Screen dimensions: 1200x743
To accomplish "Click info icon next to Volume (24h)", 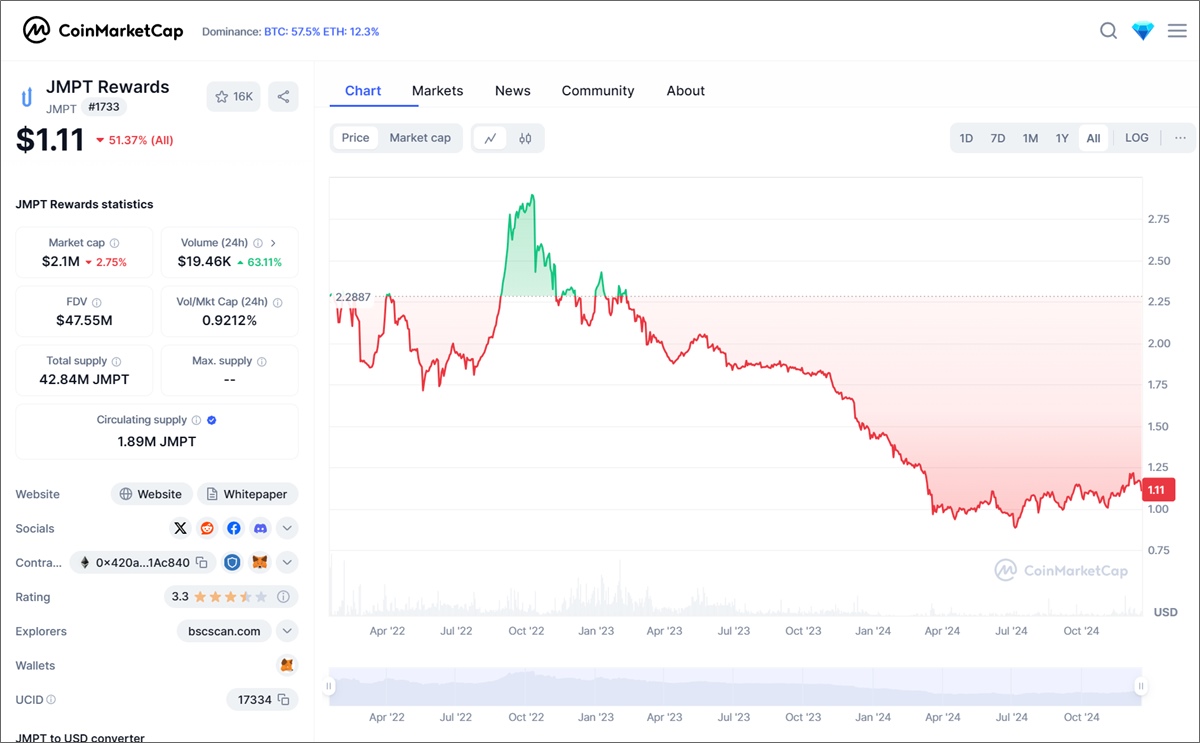I will pyautogui.click(x=258, y=243).
